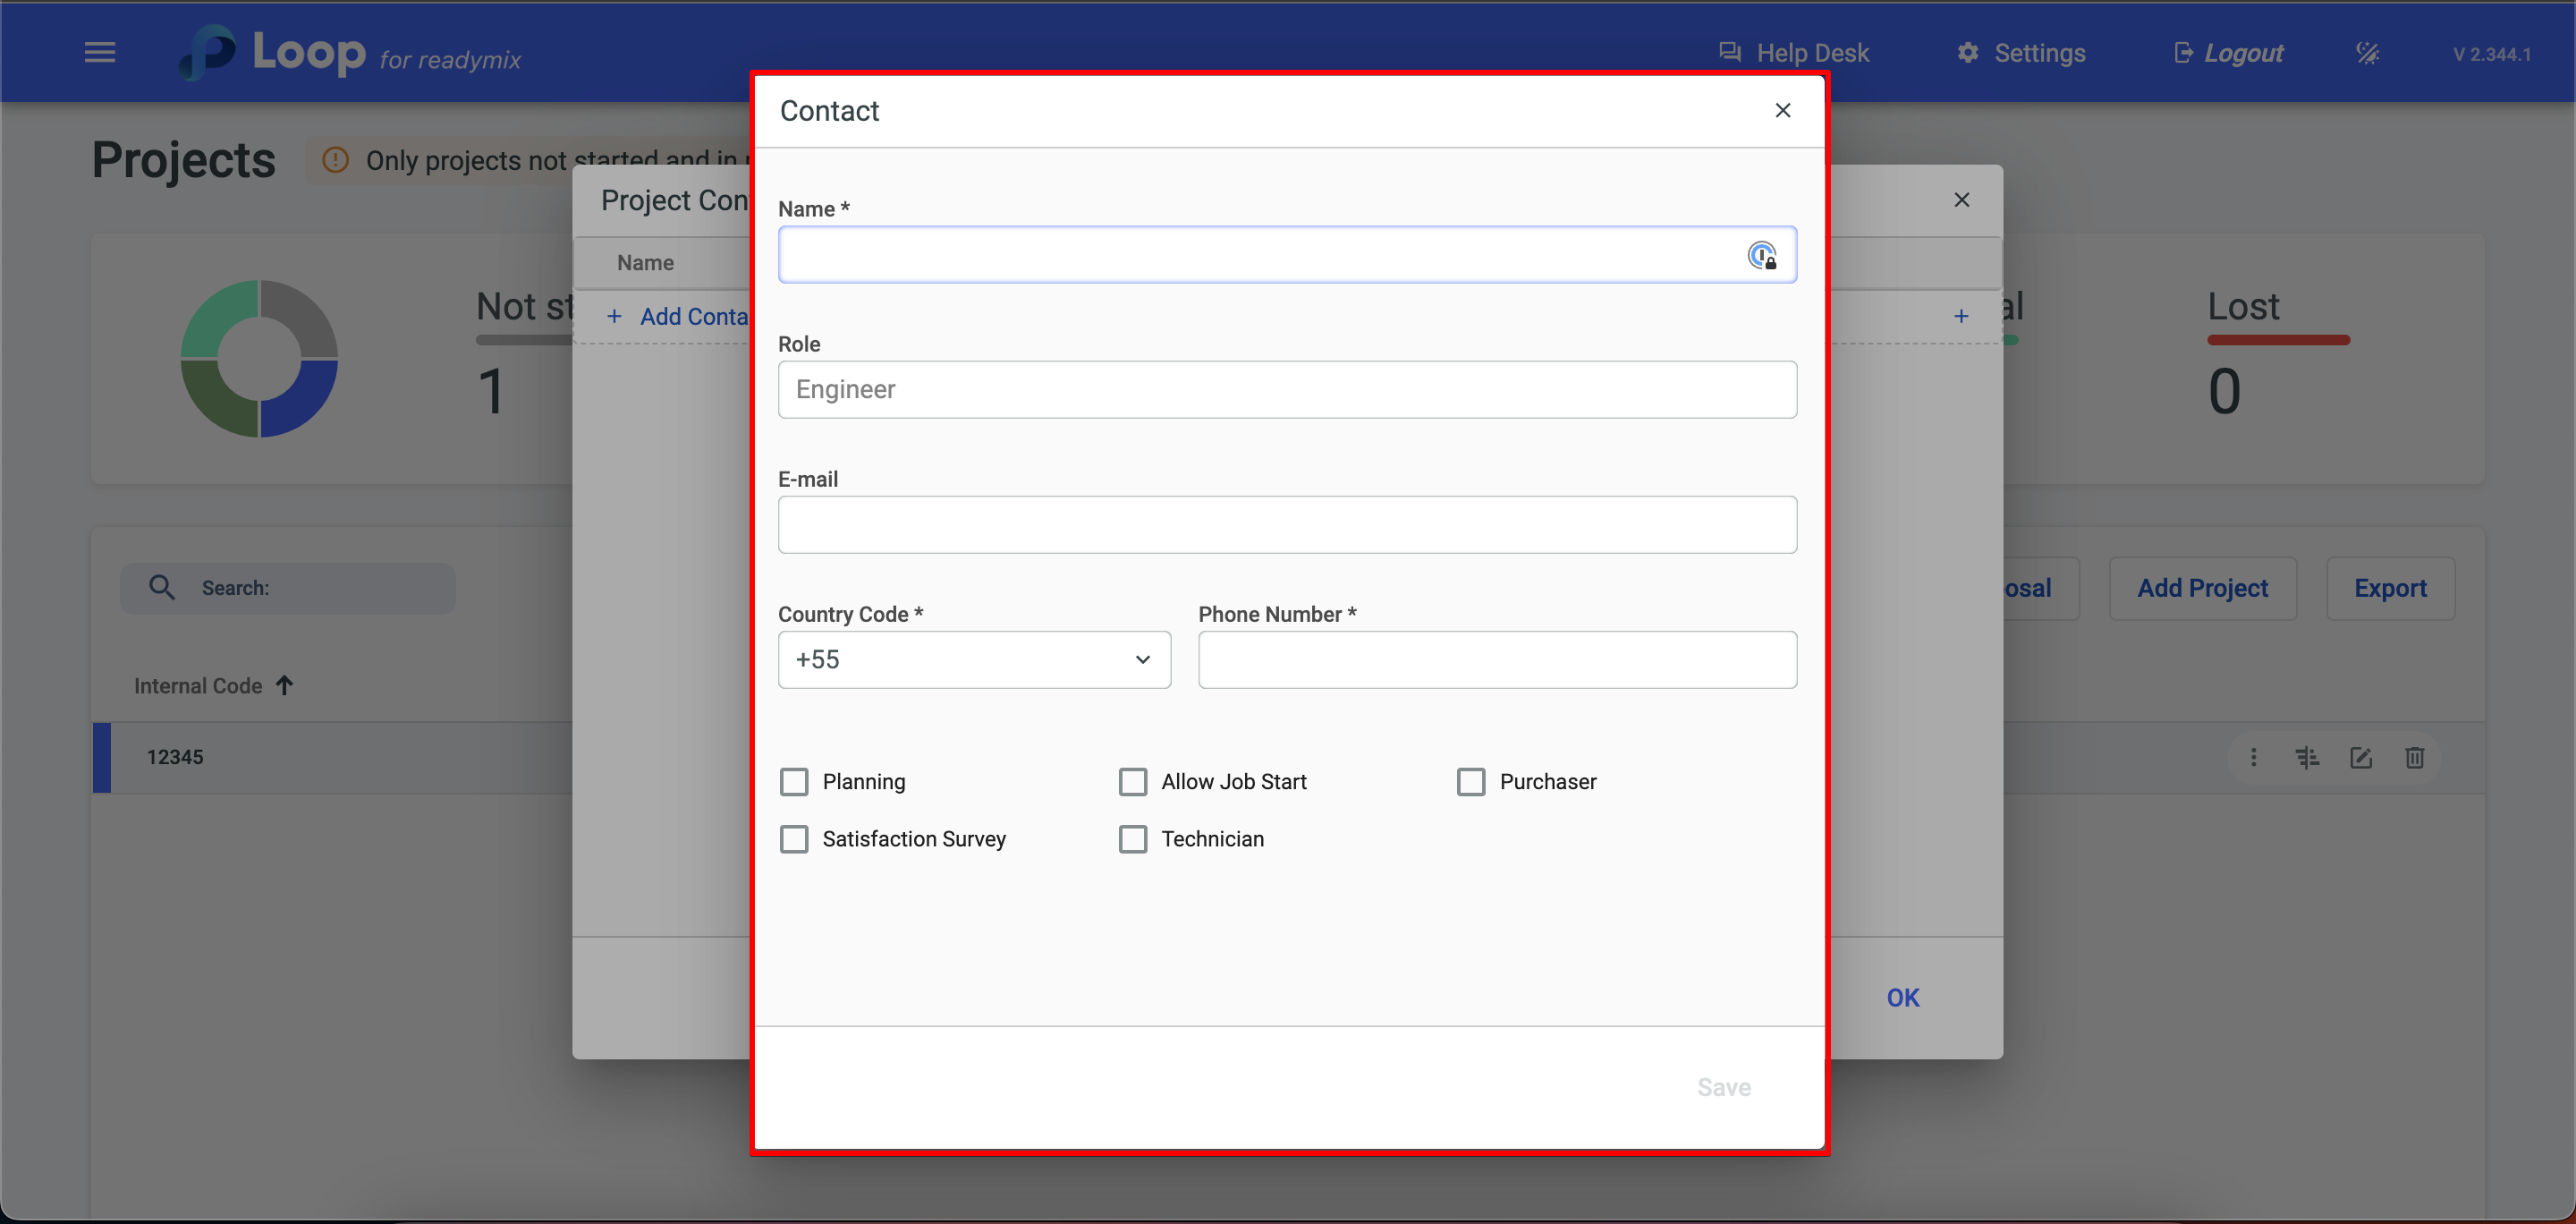Toggle the Satisfaction Survey checkbox

794,839
